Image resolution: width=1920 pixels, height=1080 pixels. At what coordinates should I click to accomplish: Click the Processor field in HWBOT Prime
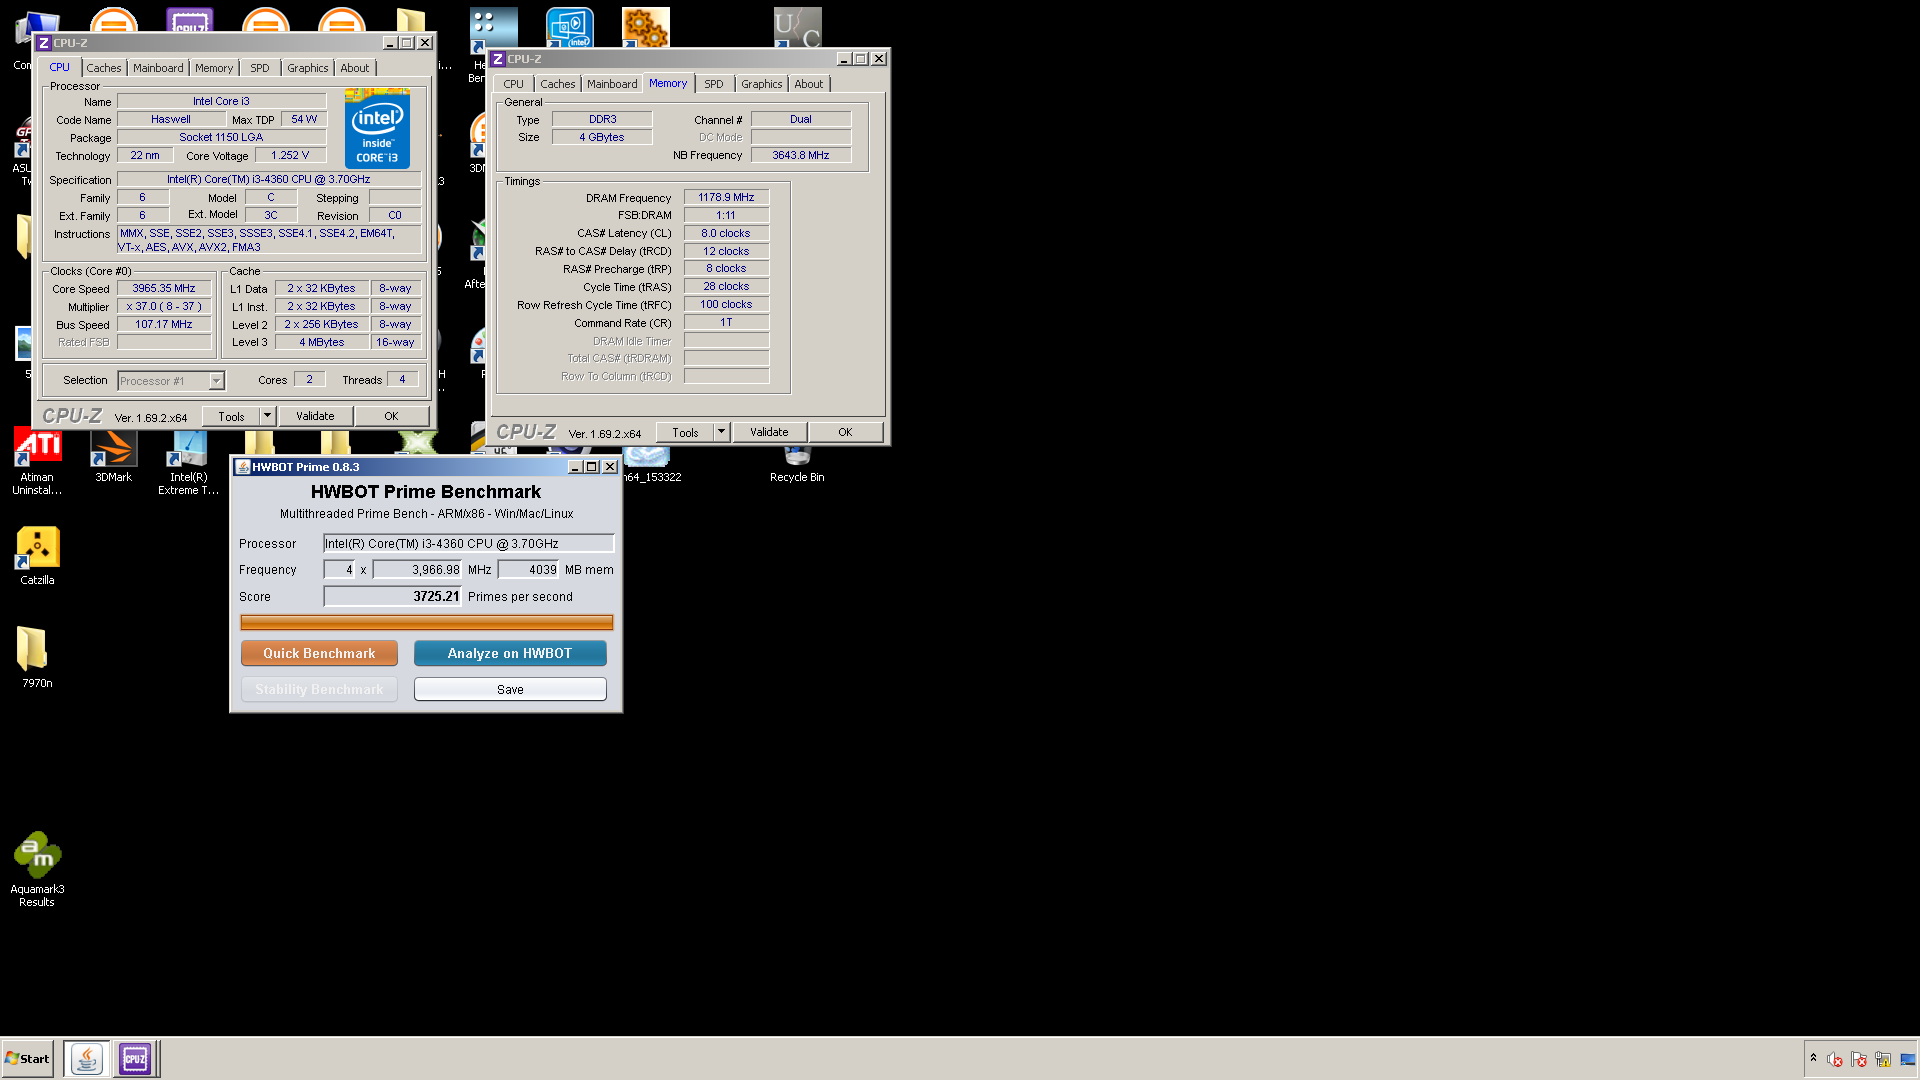click(x=468, y=544)
